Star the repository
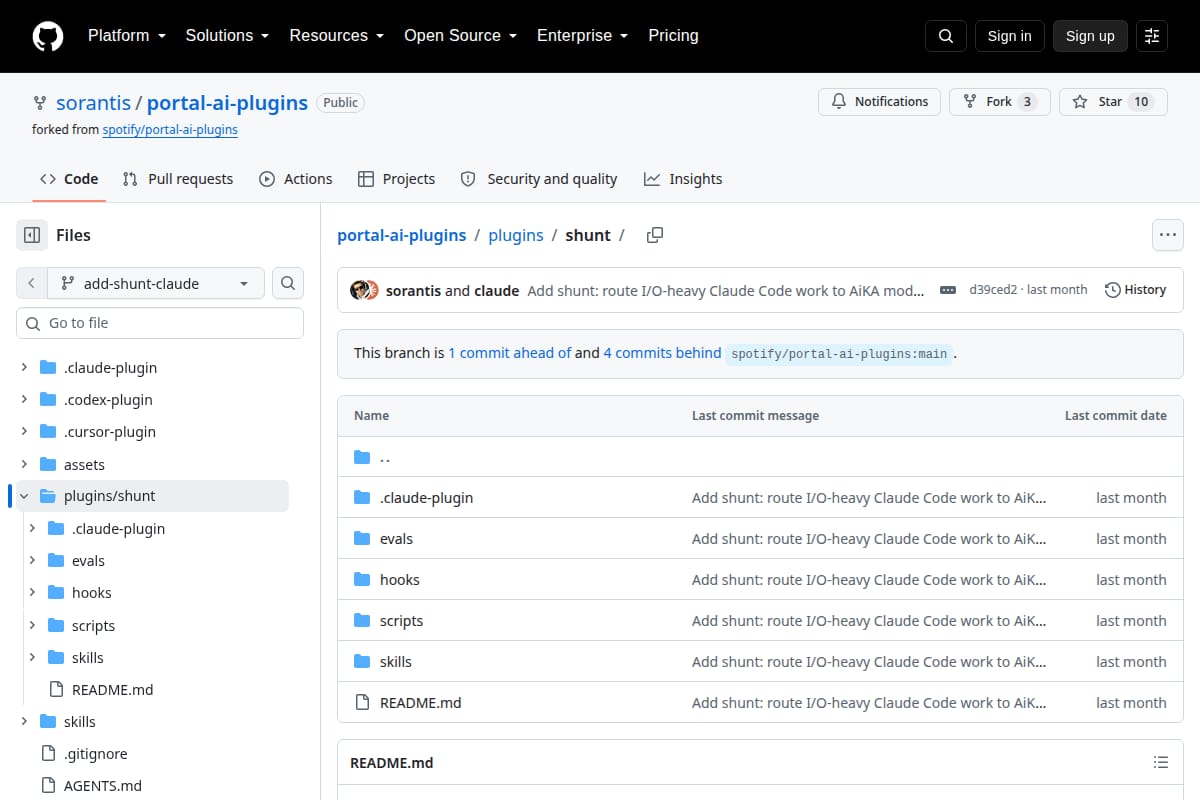Image resolution: width=1200 pixels, height=800 pixels. (1113, 101)
